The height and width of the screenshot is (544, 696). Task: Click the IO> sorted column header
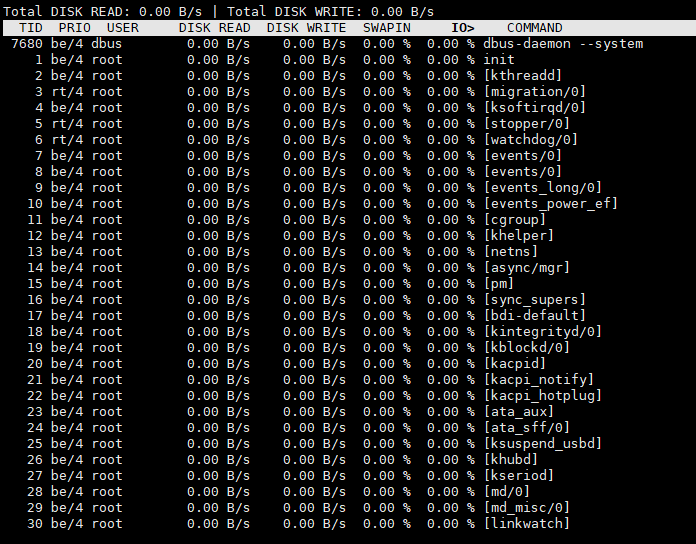(x=462, y=27)
